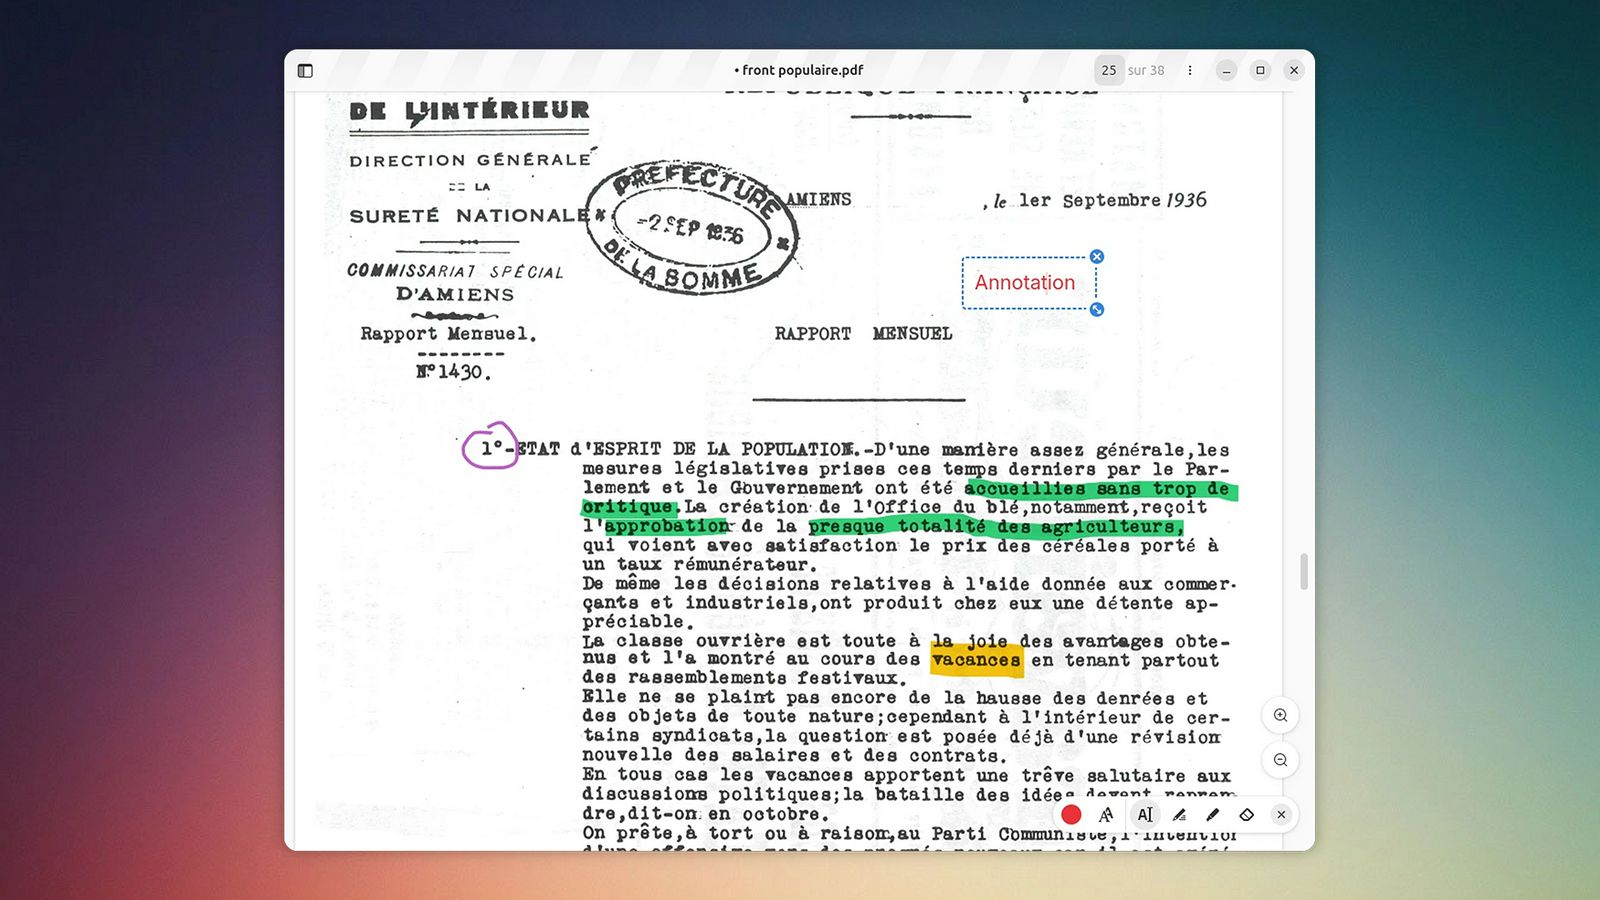
Task: Delete the text annotation box
Action: coord(1097,257)
